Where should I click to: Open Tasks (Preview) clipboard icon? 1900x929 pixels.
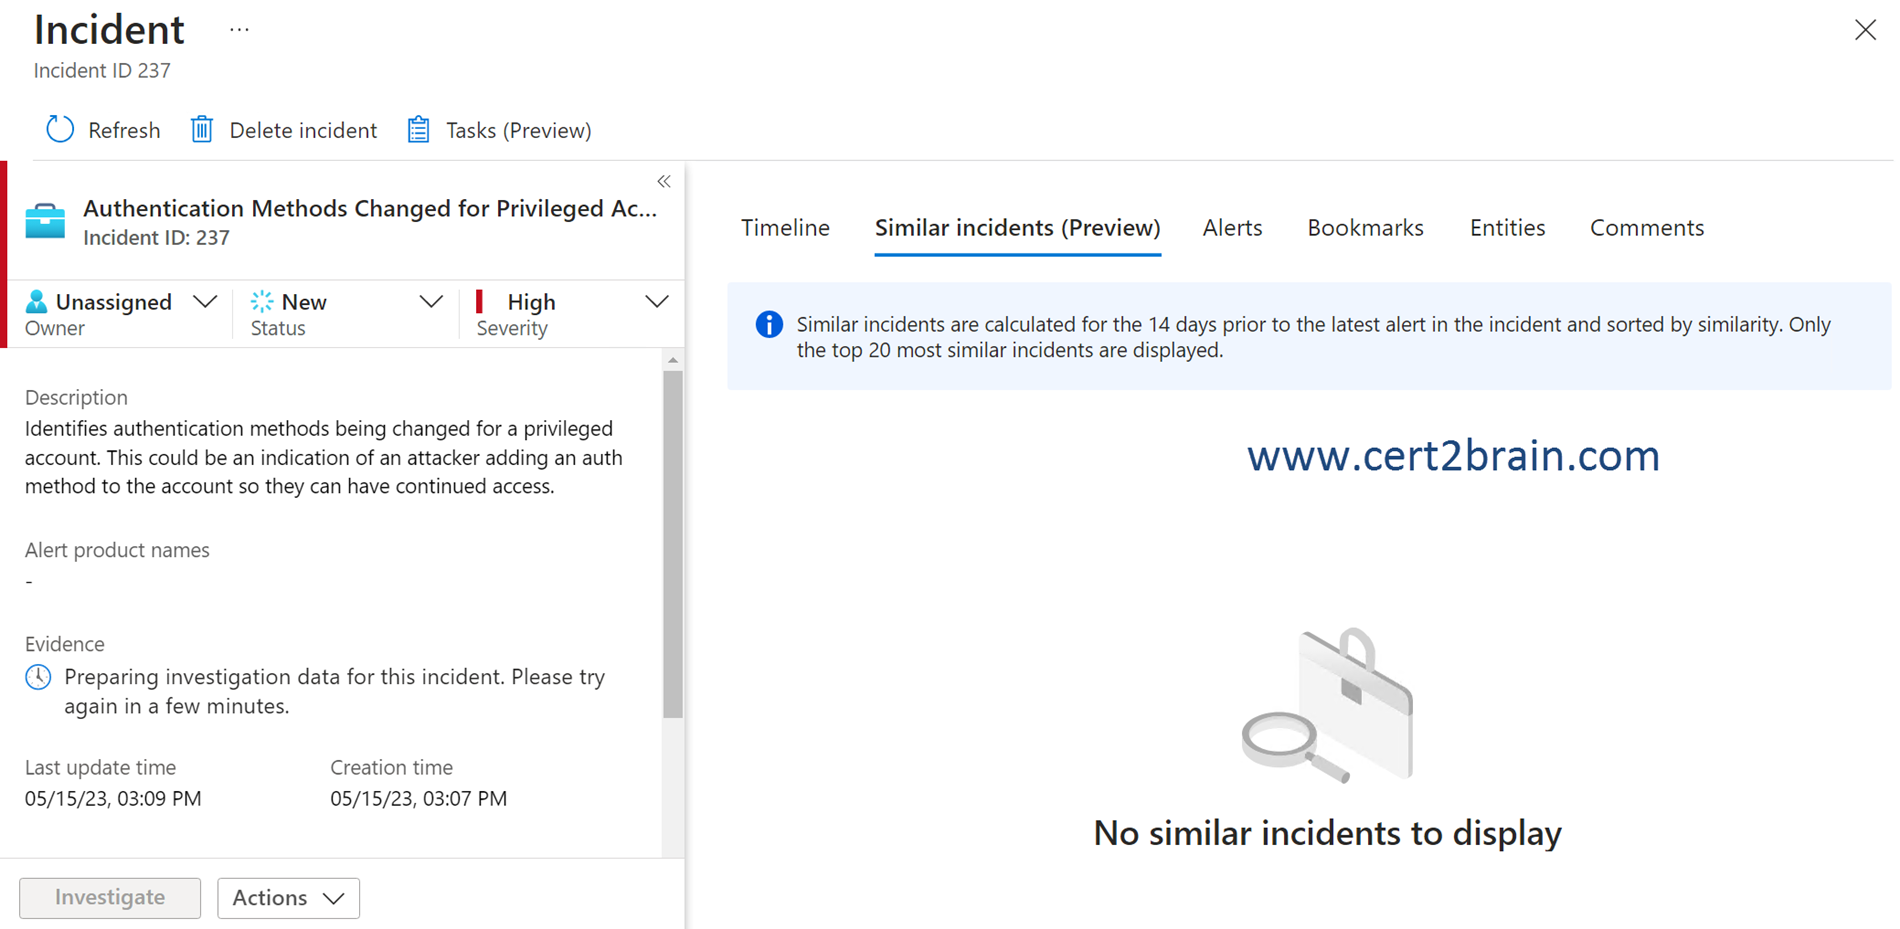point(418,130)
